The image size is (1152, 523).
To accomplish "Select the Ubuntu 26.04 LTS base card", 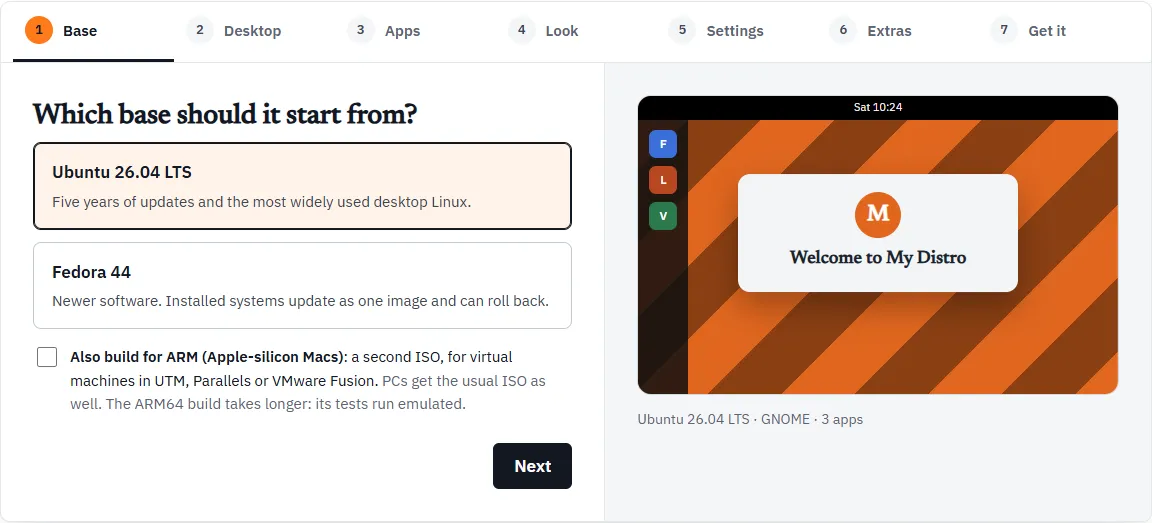I will click(x=302, y=186).
